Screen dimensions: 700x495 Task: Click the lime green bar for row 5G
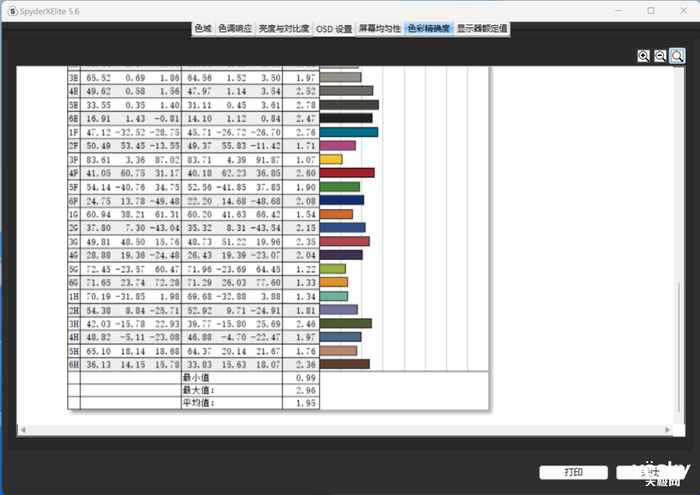(333, 269)
